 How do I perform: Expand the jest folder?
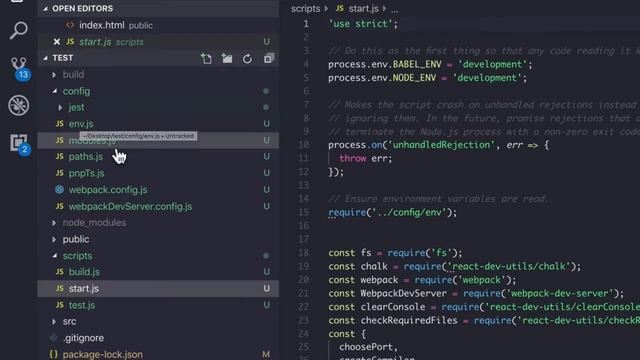point(60,107)
